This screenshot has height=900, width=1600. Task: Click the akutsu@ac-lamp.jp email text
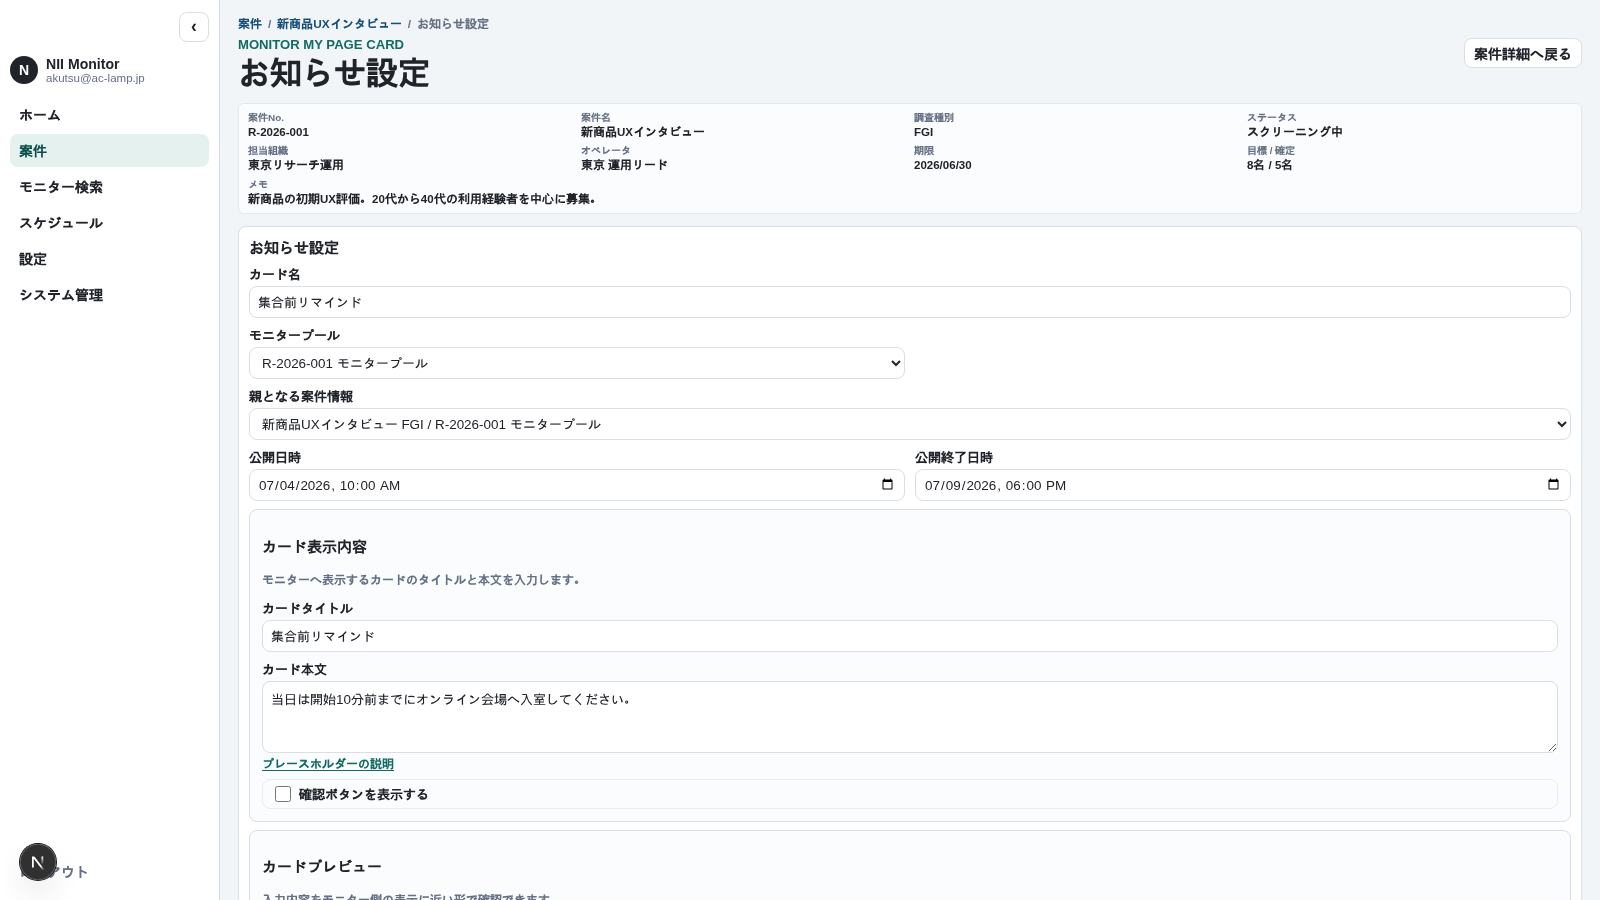click(x=95, y=78)
